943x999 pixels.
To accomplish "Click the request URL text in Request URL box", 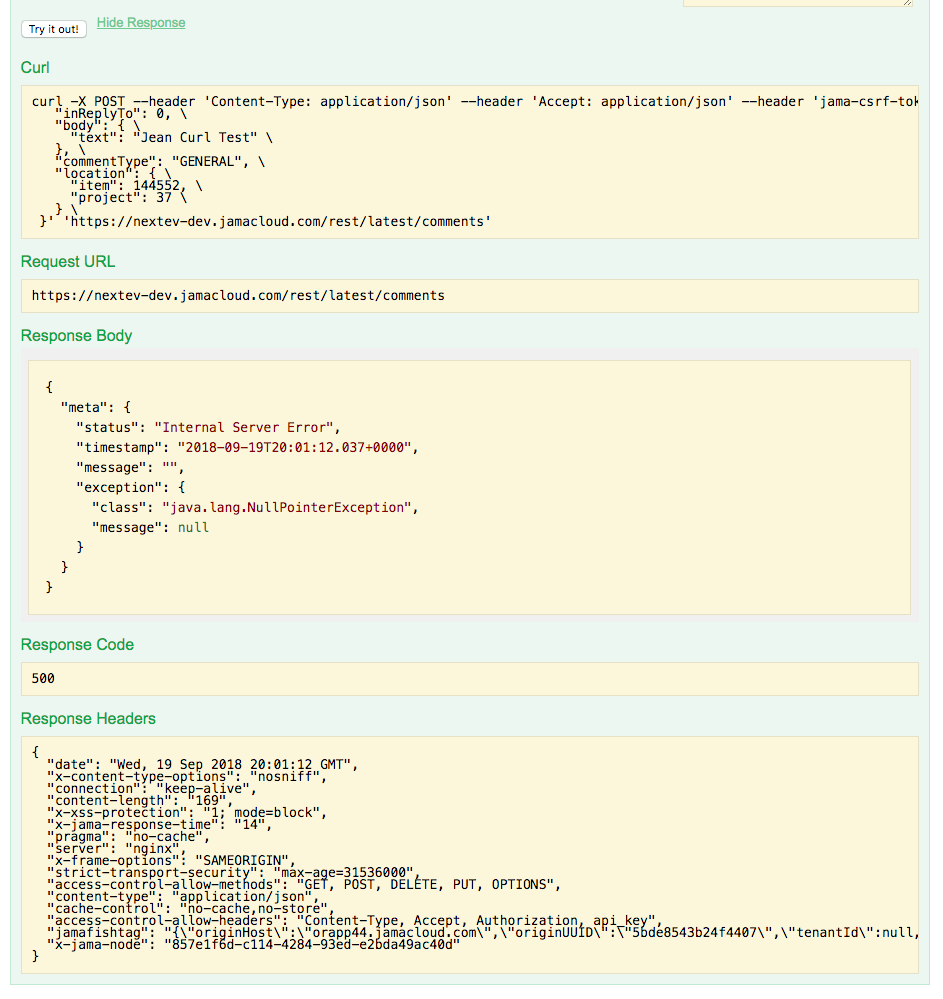I will tap(238, 296).
